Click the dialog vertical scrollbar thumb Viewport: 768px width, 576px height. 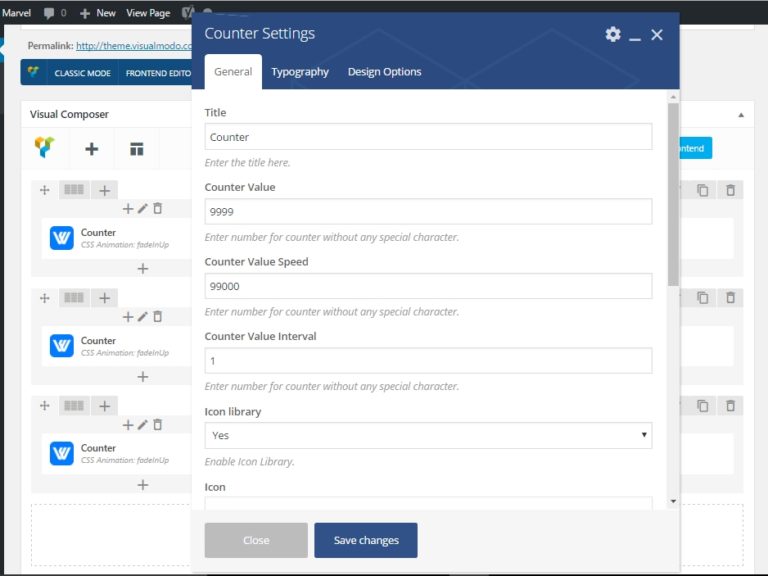coord(673,194)
